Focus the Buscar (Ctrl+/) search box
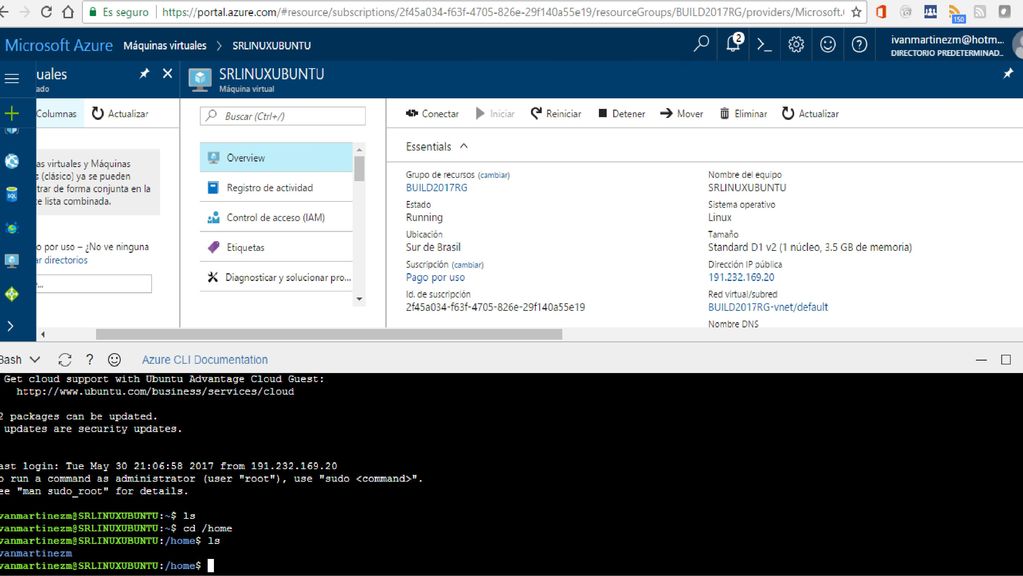Image resolution: width=1023 pixels, height=576 pixels. [282, 116]
